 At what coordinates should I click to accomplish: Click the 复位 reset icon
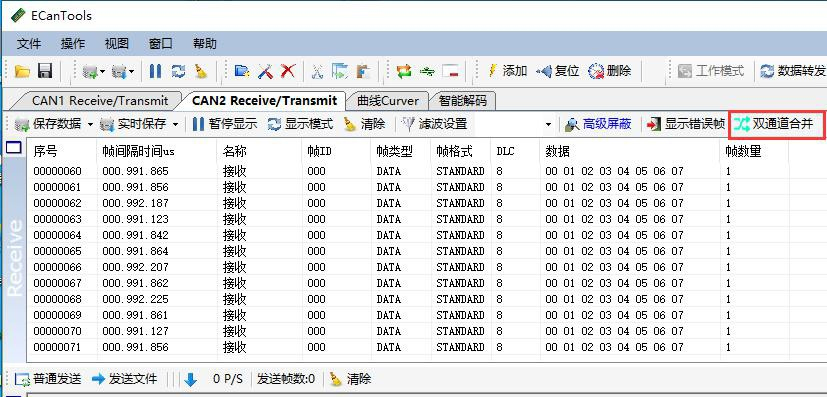coord(544,71)
